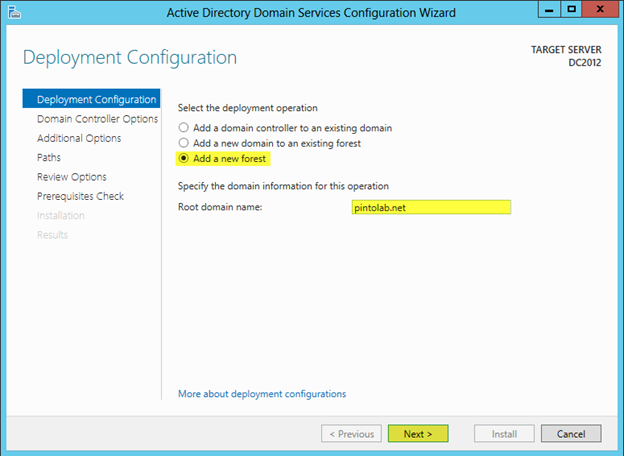
Task: Click the window title text
Action: (x=311, y=13)
